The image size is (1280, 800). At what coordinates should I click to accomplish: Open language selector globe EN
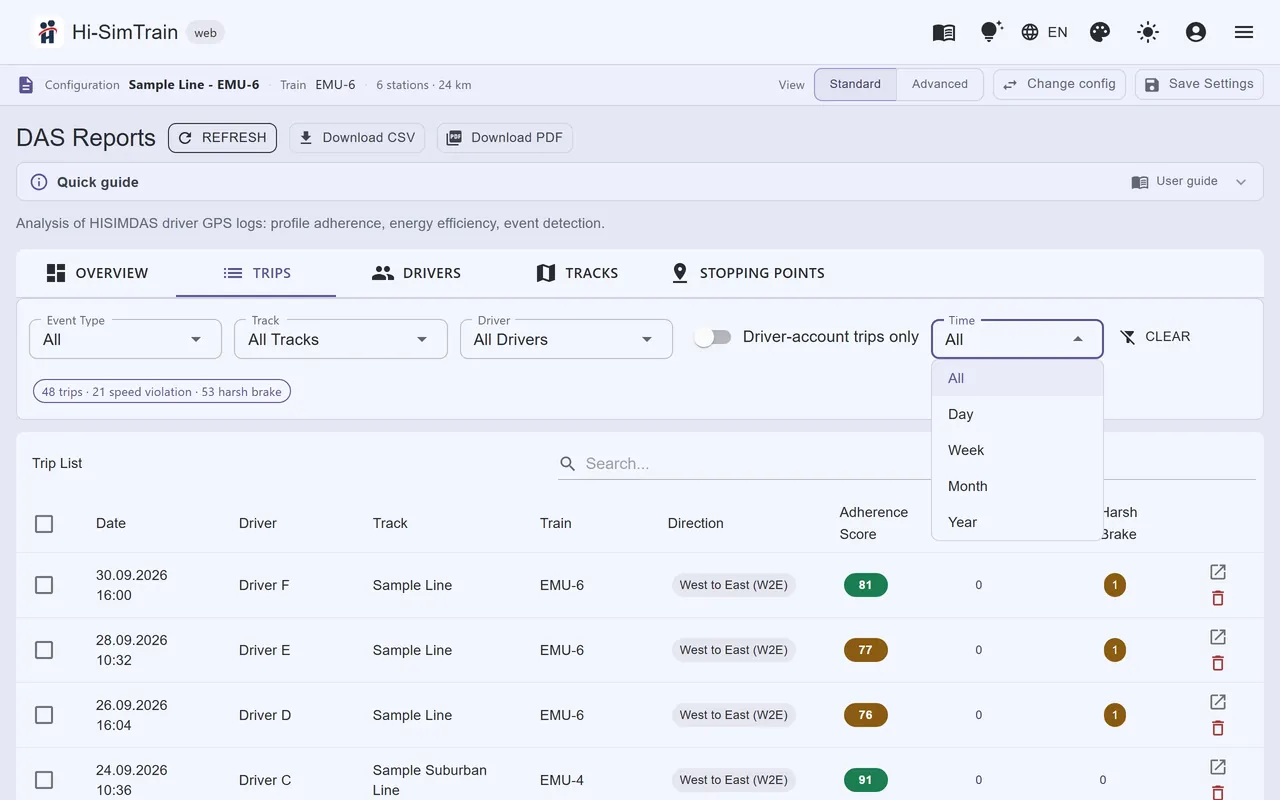tap(1044, 32)
